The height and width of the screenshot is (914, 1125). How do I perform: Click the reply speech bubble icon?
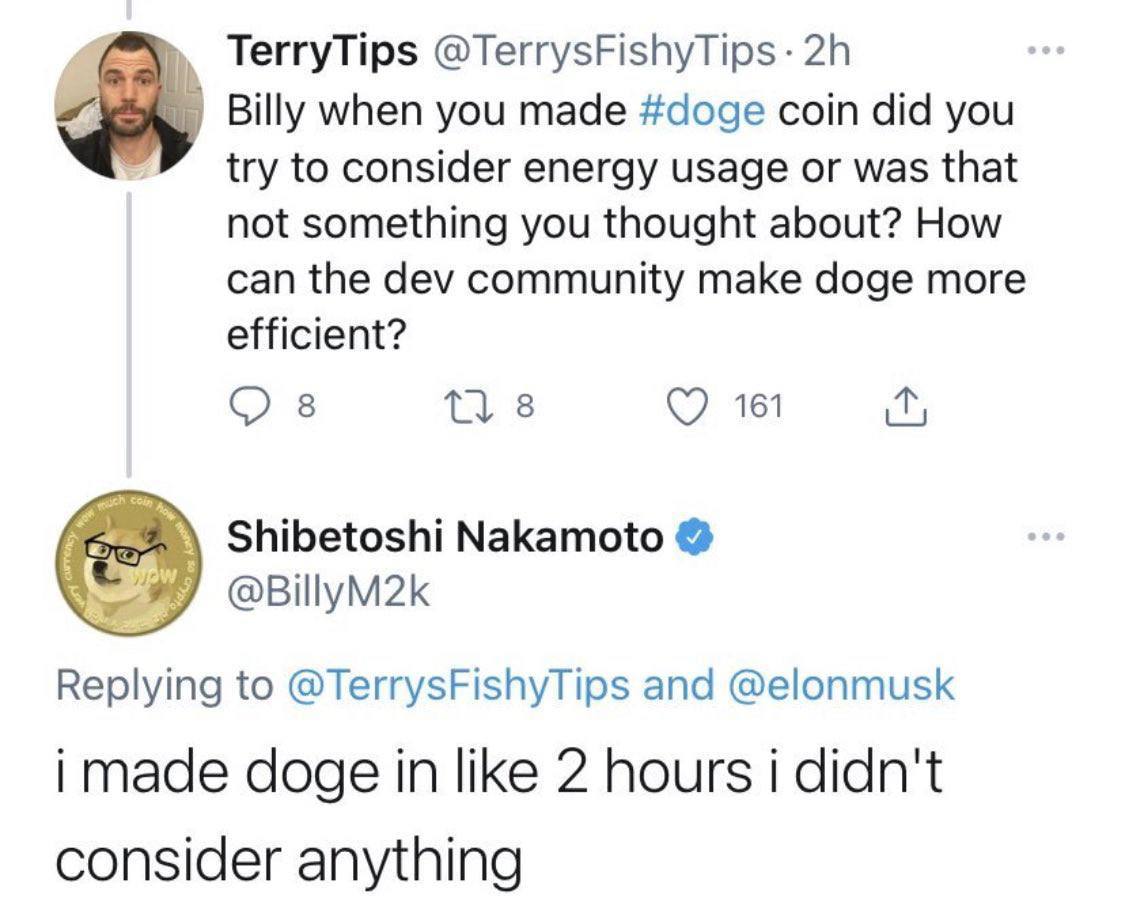(x=246, y=406)
